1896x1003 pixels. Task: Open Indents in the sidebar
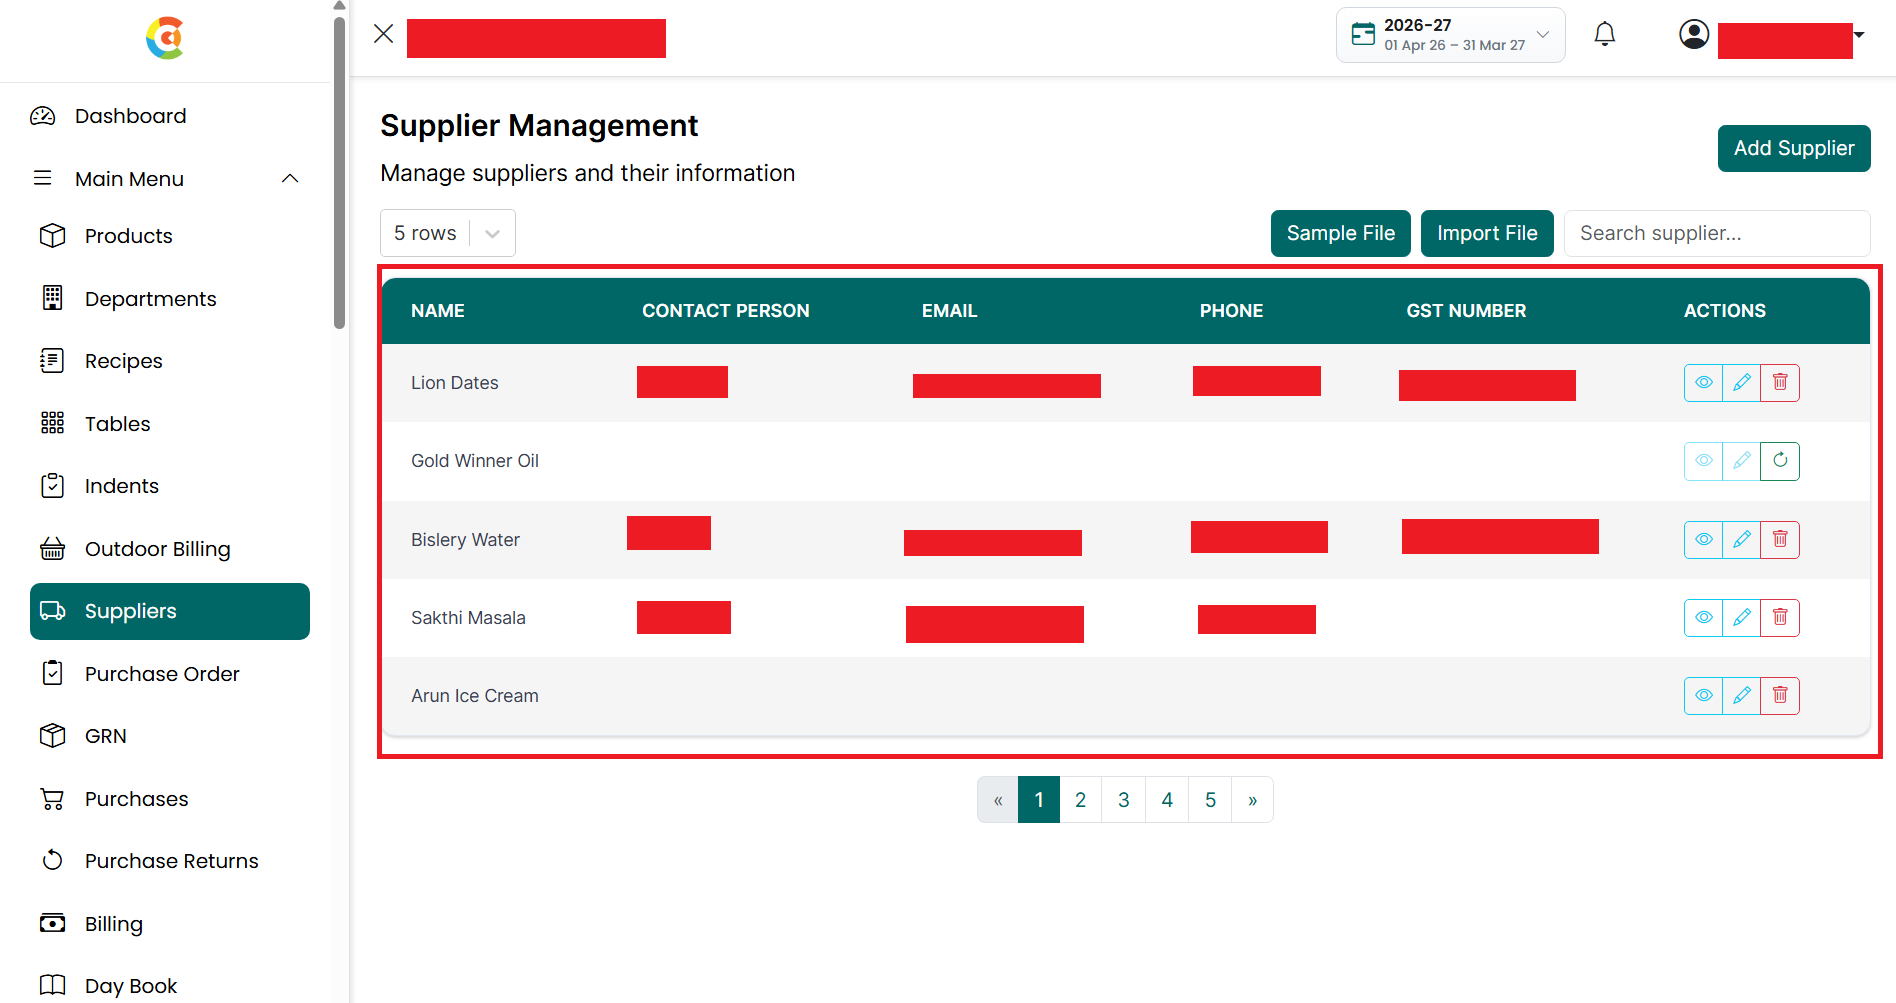pyautogui.click(x=169, y=486)
